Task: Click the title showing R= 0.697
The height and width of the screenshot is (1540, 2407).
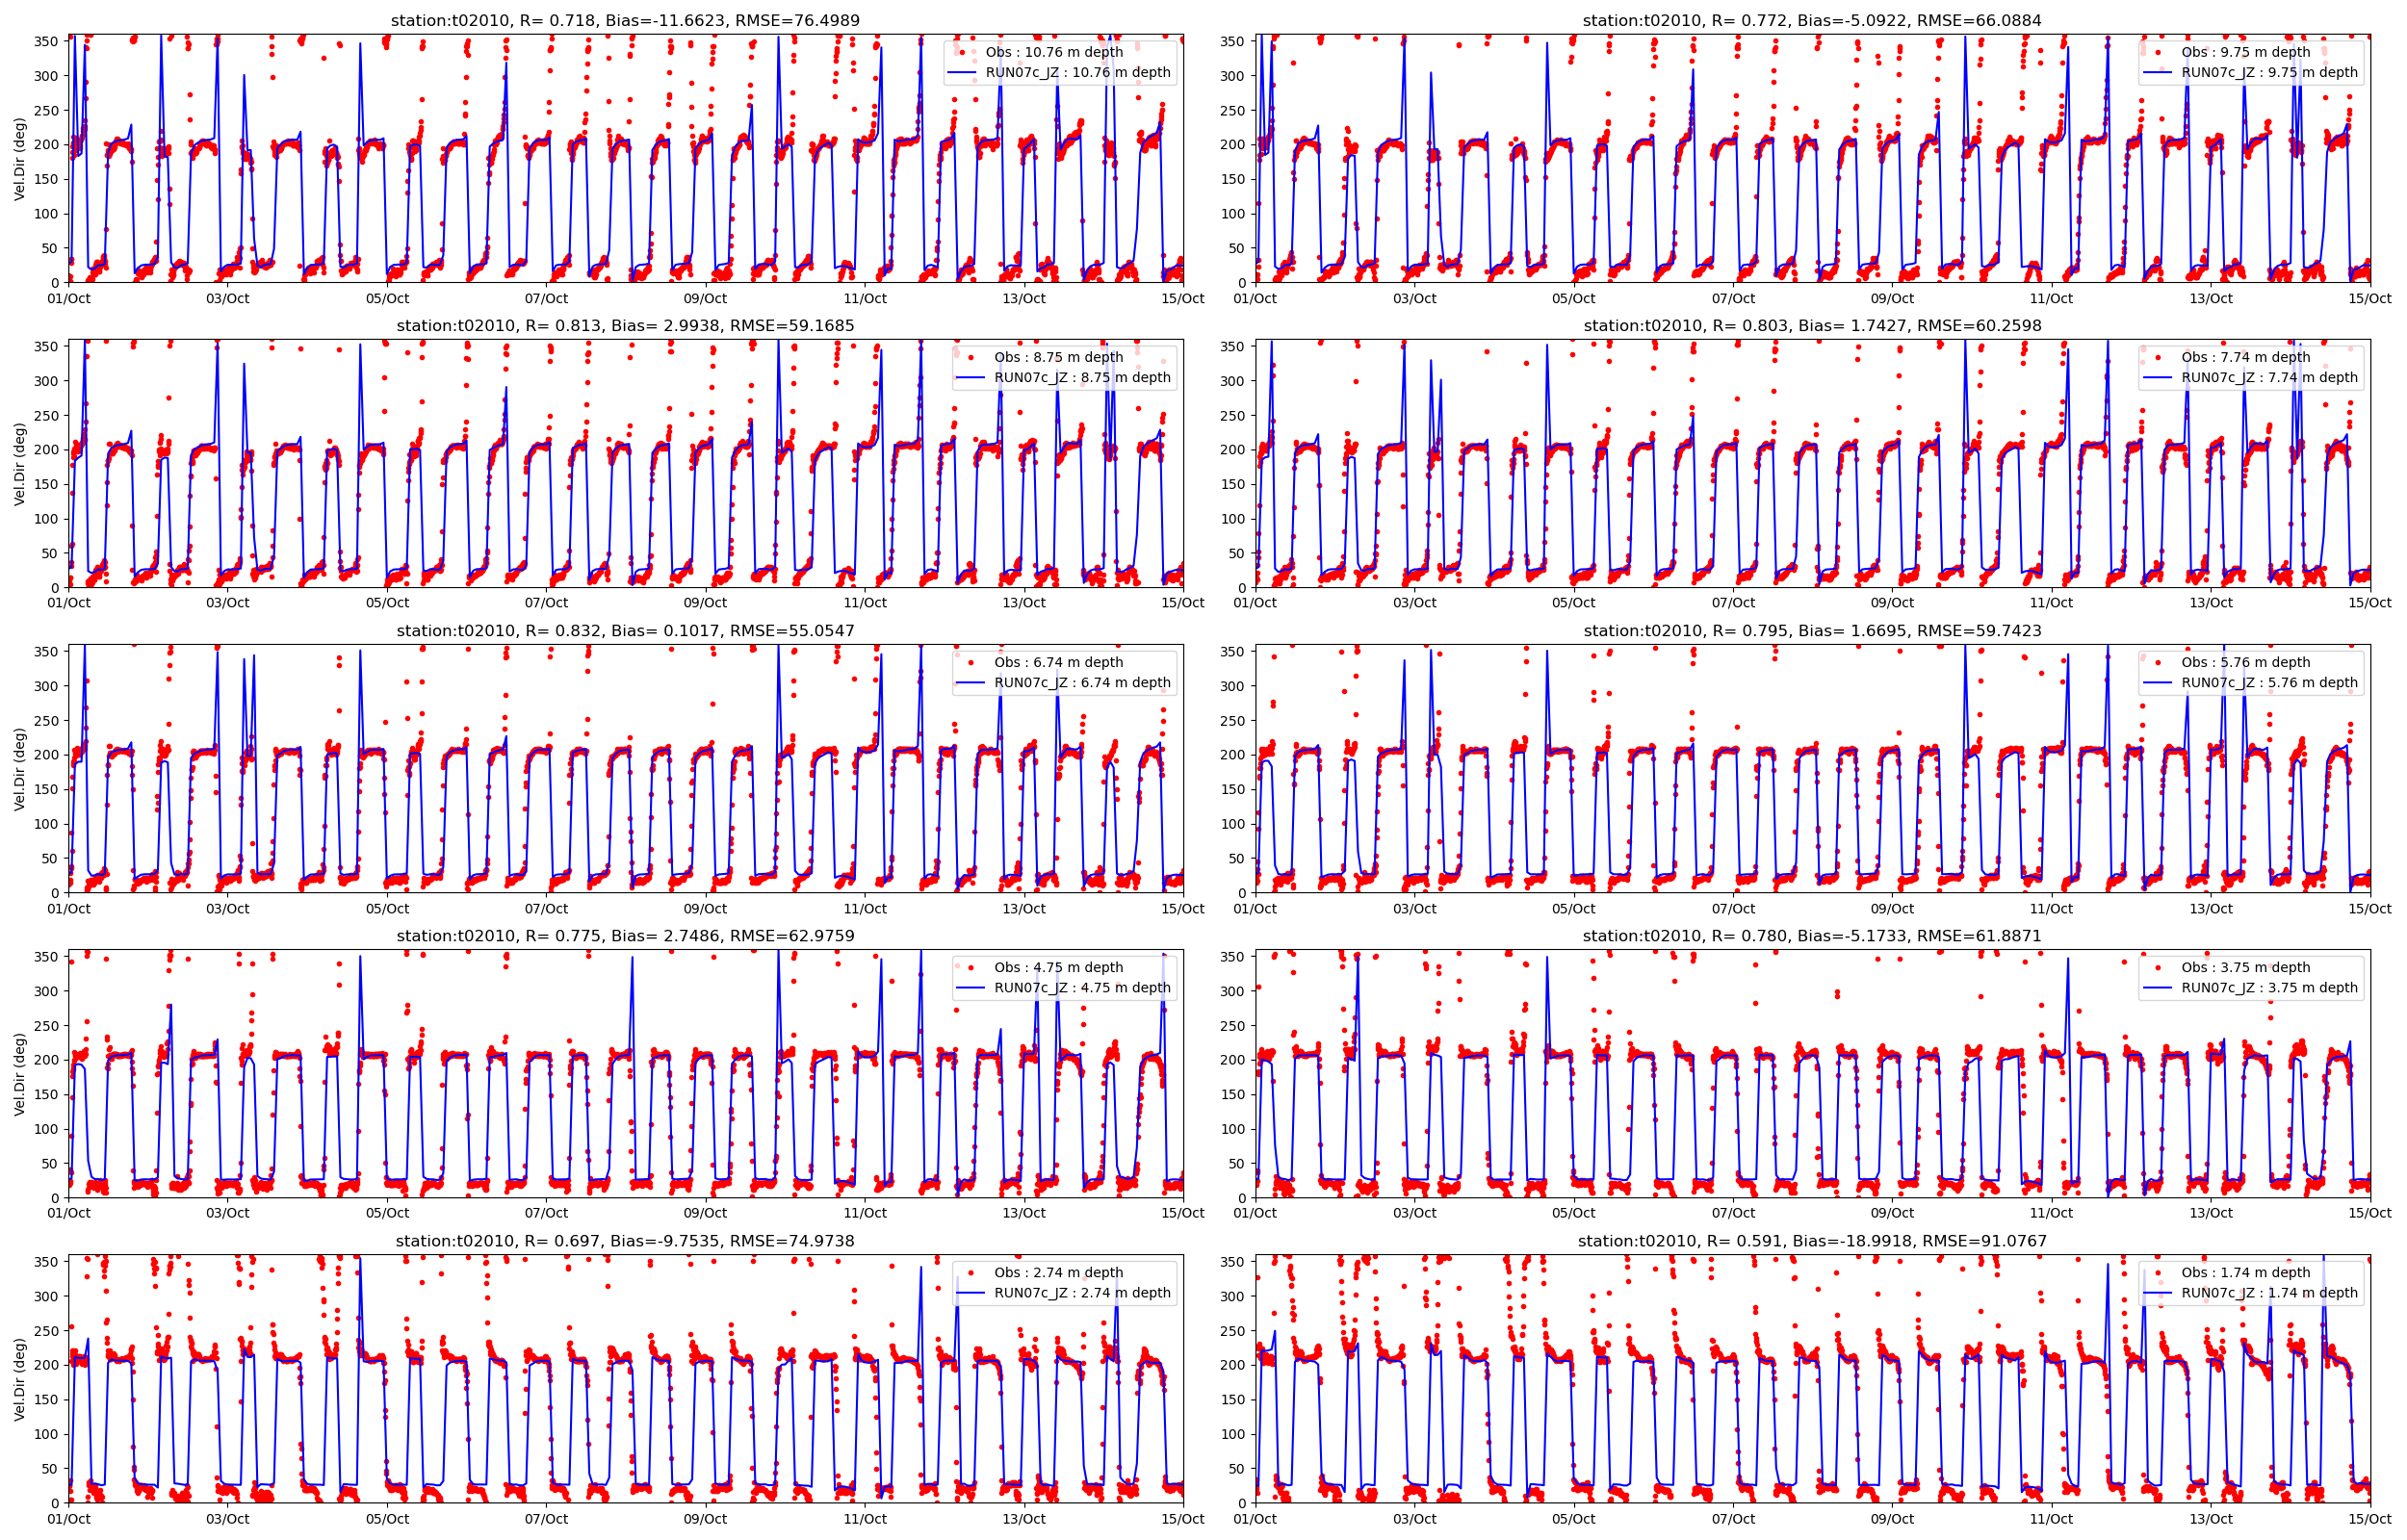Action: [x=625, y=1241]
